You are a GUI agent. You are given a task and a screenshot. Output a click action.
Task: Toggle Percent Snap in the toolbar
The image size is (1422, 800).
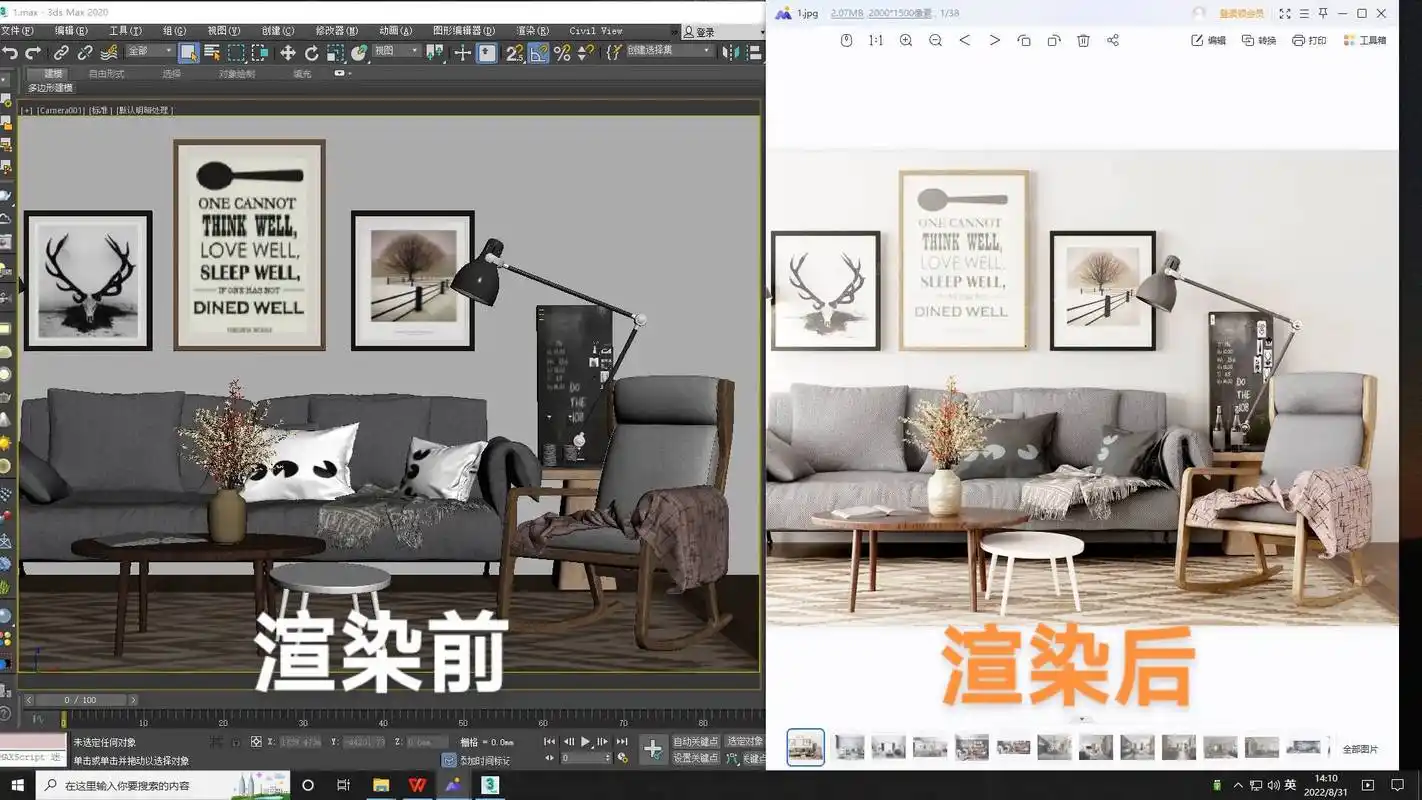click(x=562, y=53)
